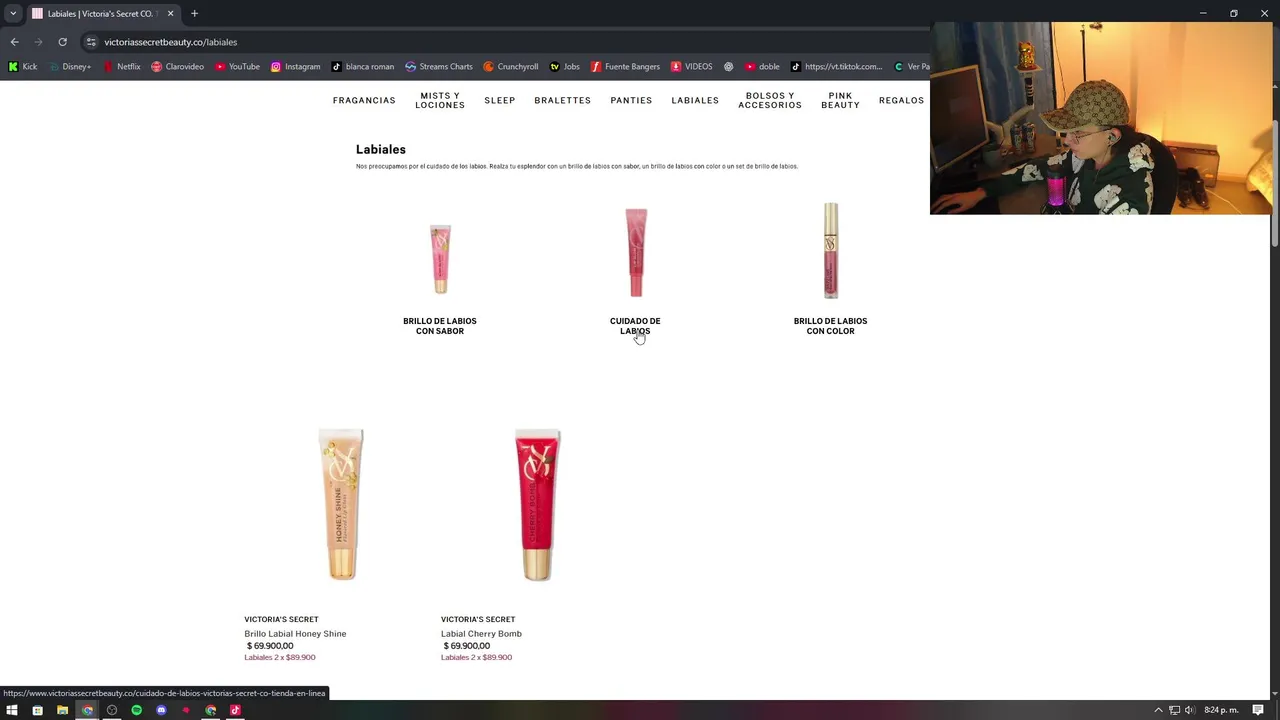
Task: Open the Windows Start menu
Action: (12, 710)
